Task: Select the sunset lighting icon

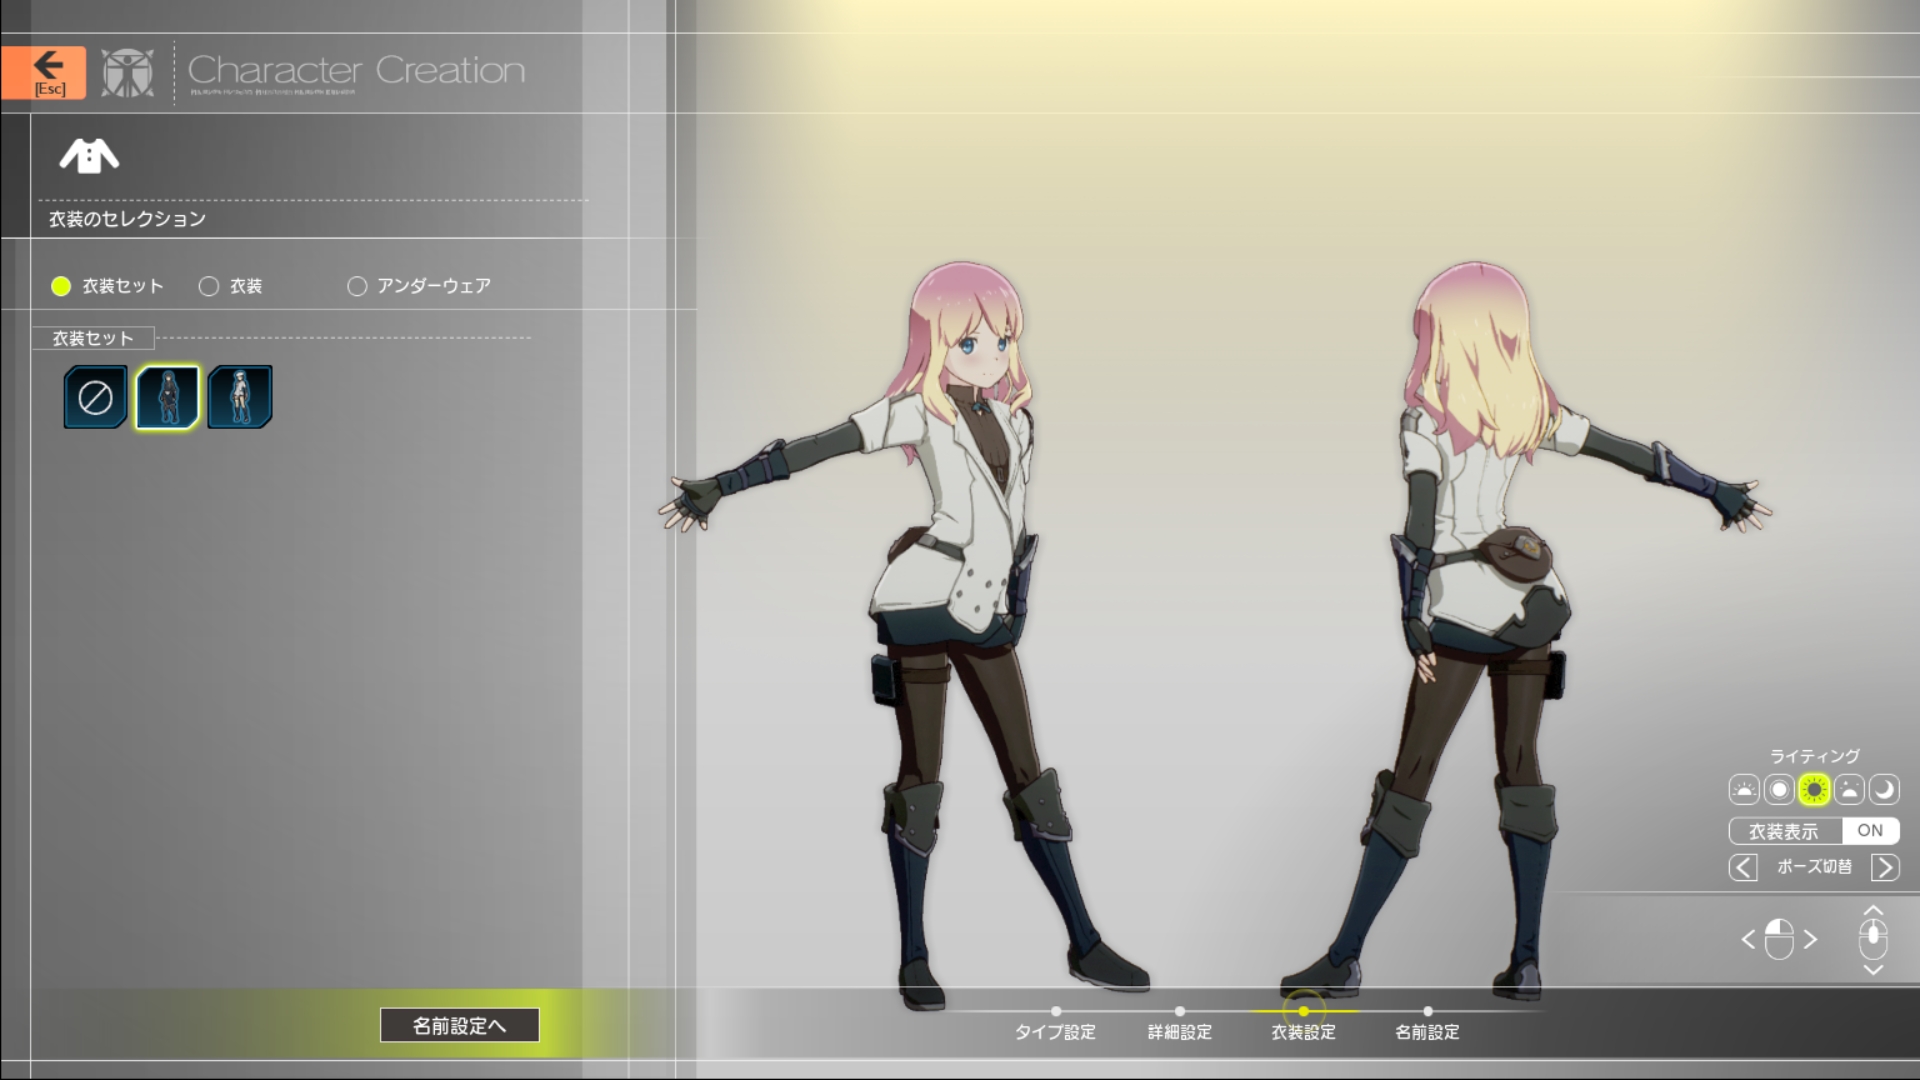Action: (1849, 790)
